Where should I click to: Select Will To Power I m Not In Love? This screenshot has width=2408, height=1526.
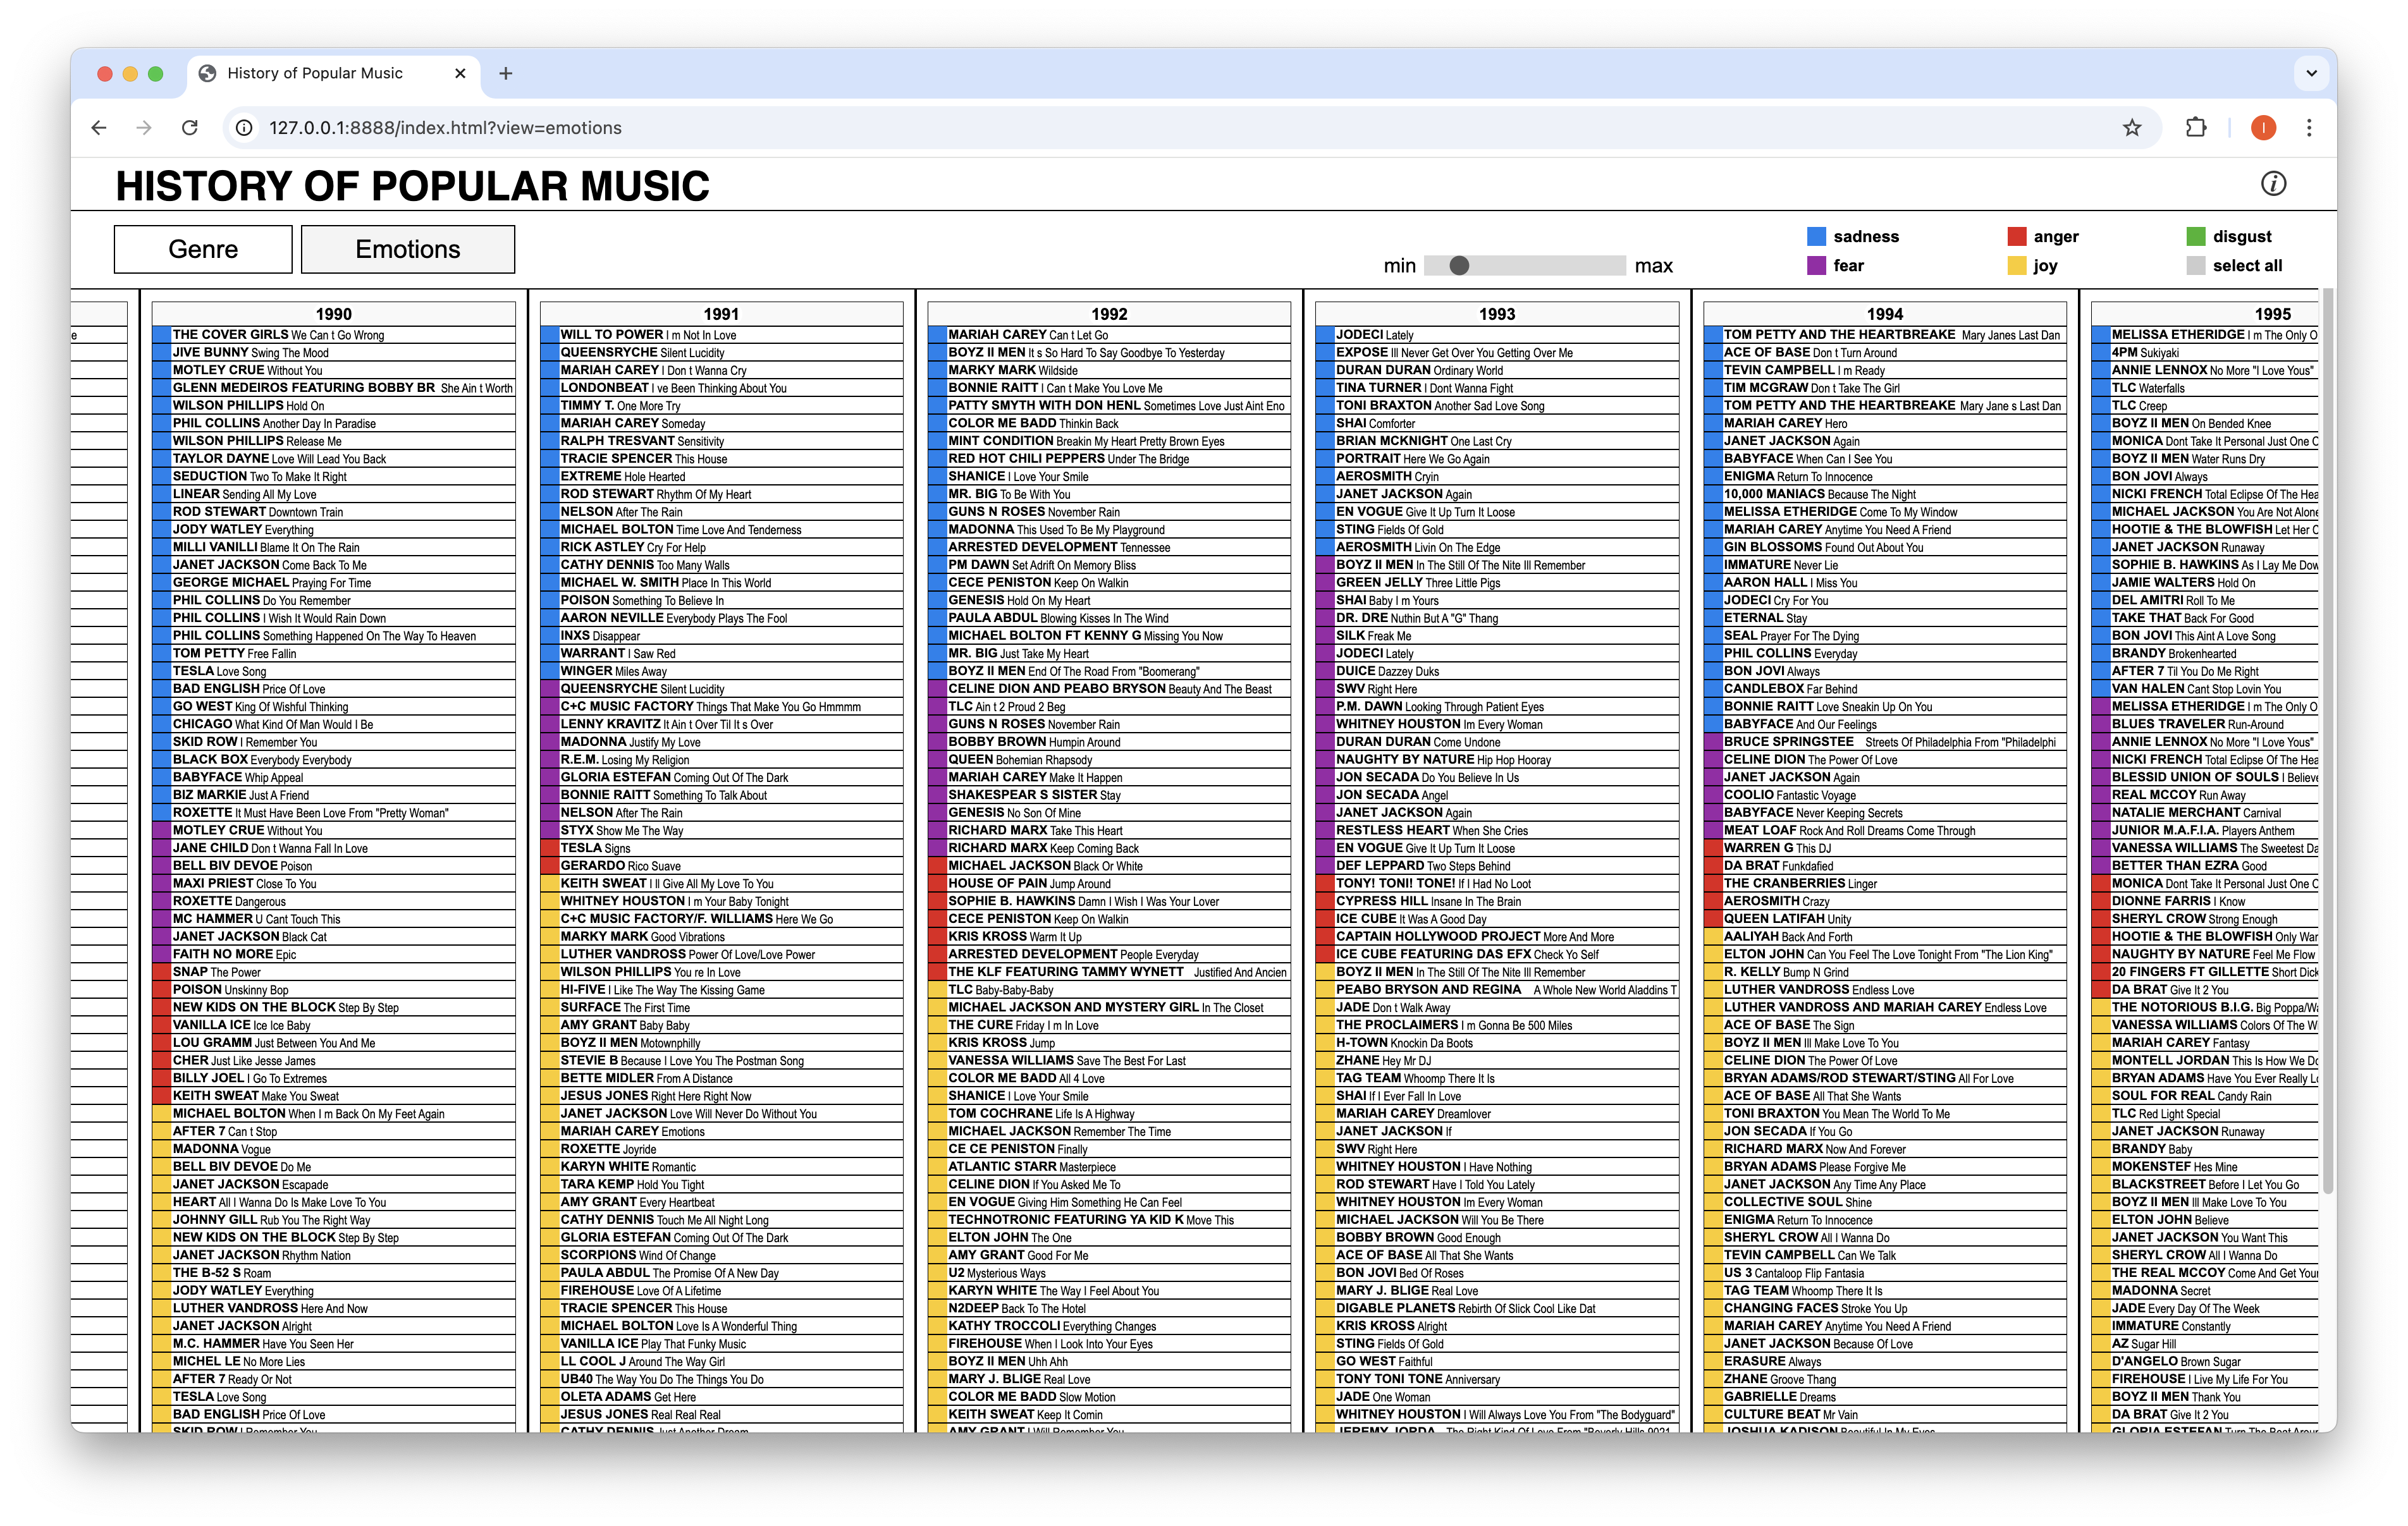[721, 335]
